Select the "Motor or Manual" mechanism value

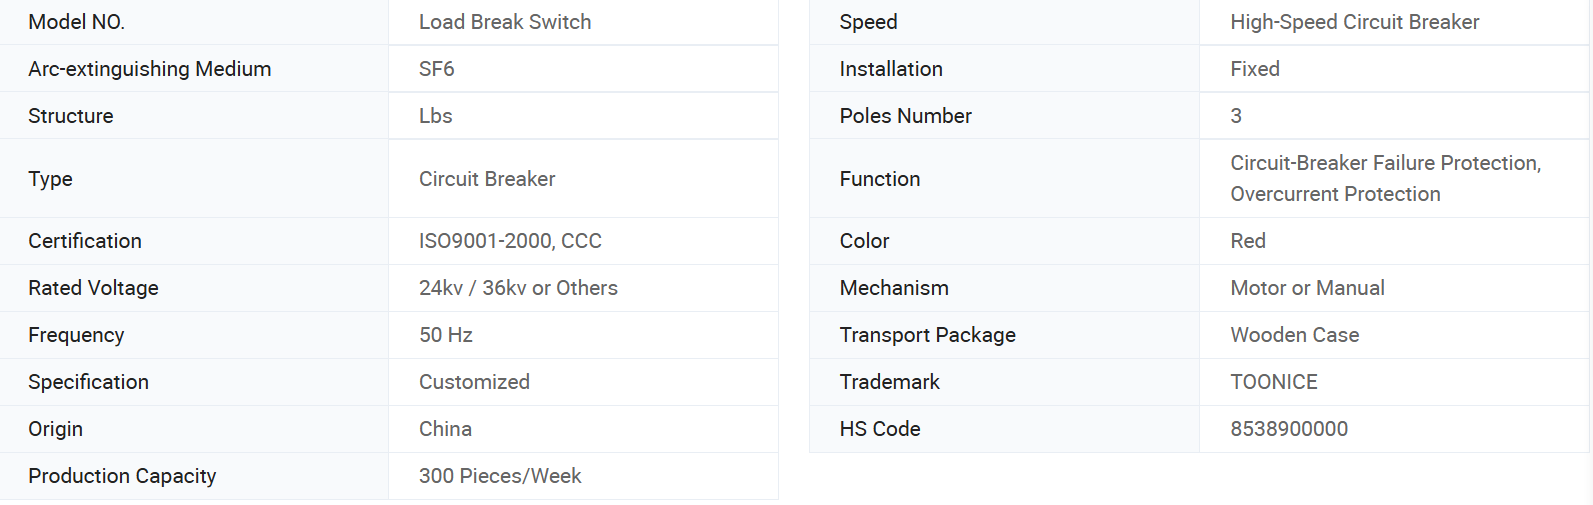[x=1307, y=288]
